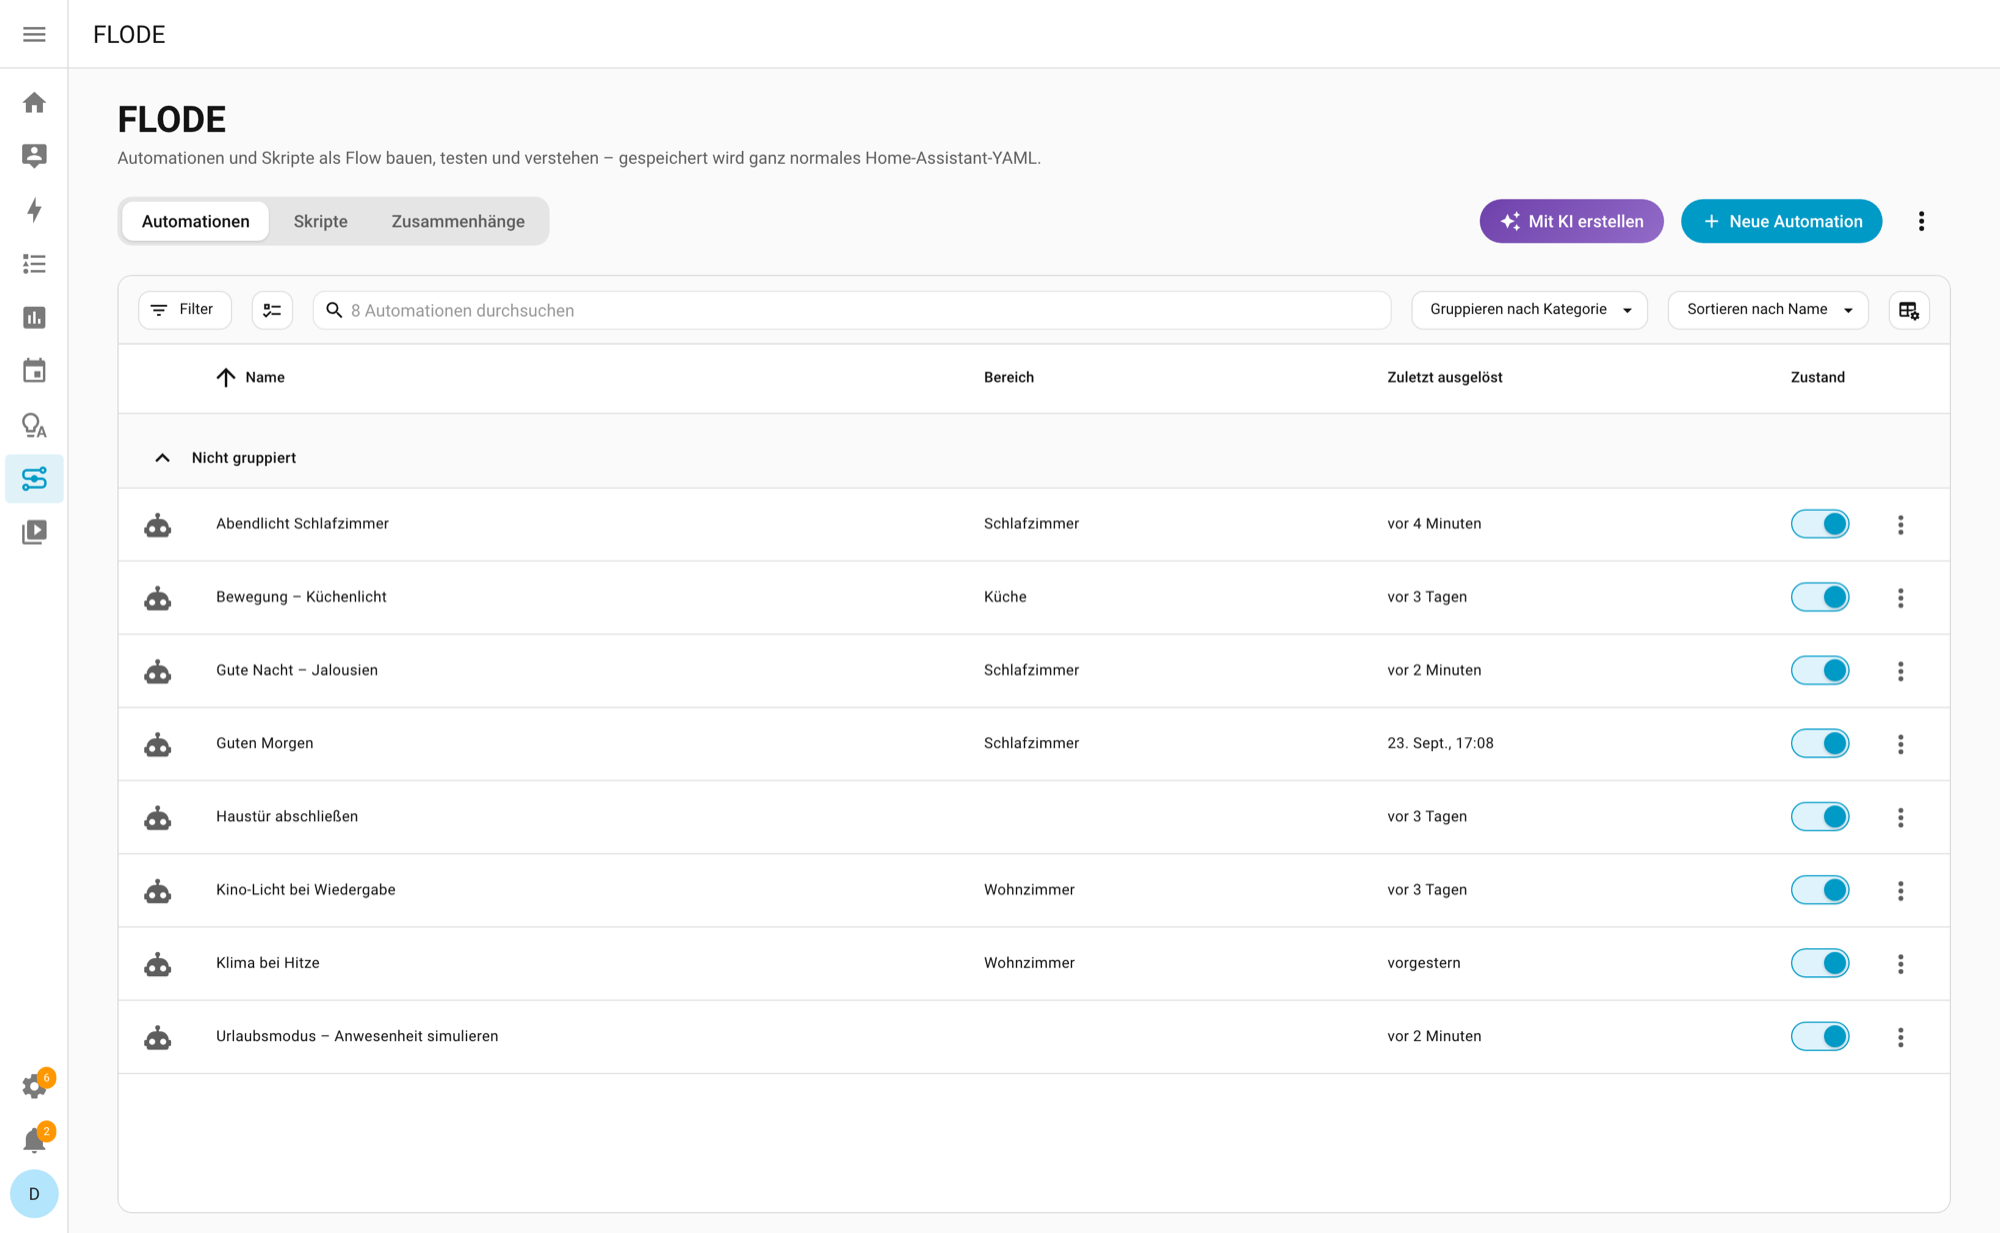Open the hamburger sidebar menu
Screen dimensions: 2000x1233
tap(34, 34)
